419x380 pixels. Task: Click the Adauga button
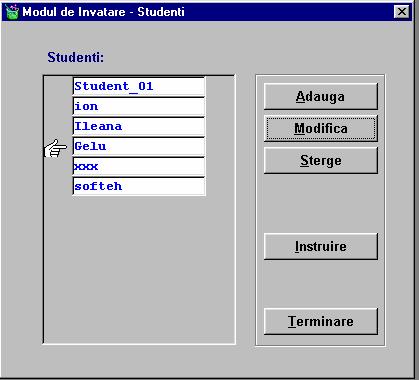point(321,96)
